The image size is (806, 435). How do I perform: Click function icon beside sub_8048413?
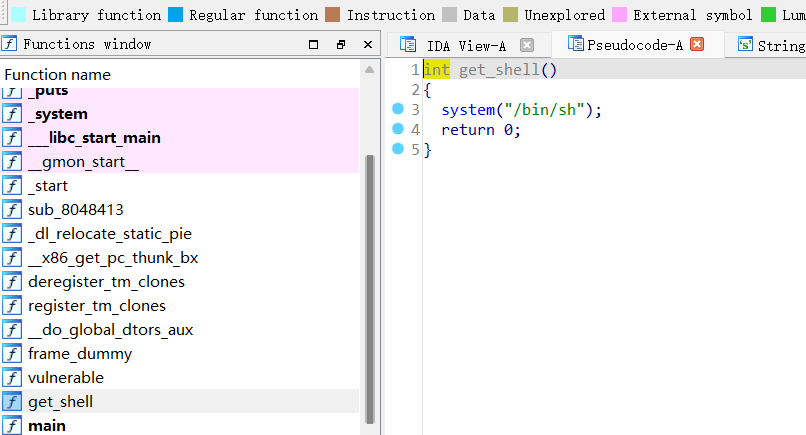click(12, 210)
